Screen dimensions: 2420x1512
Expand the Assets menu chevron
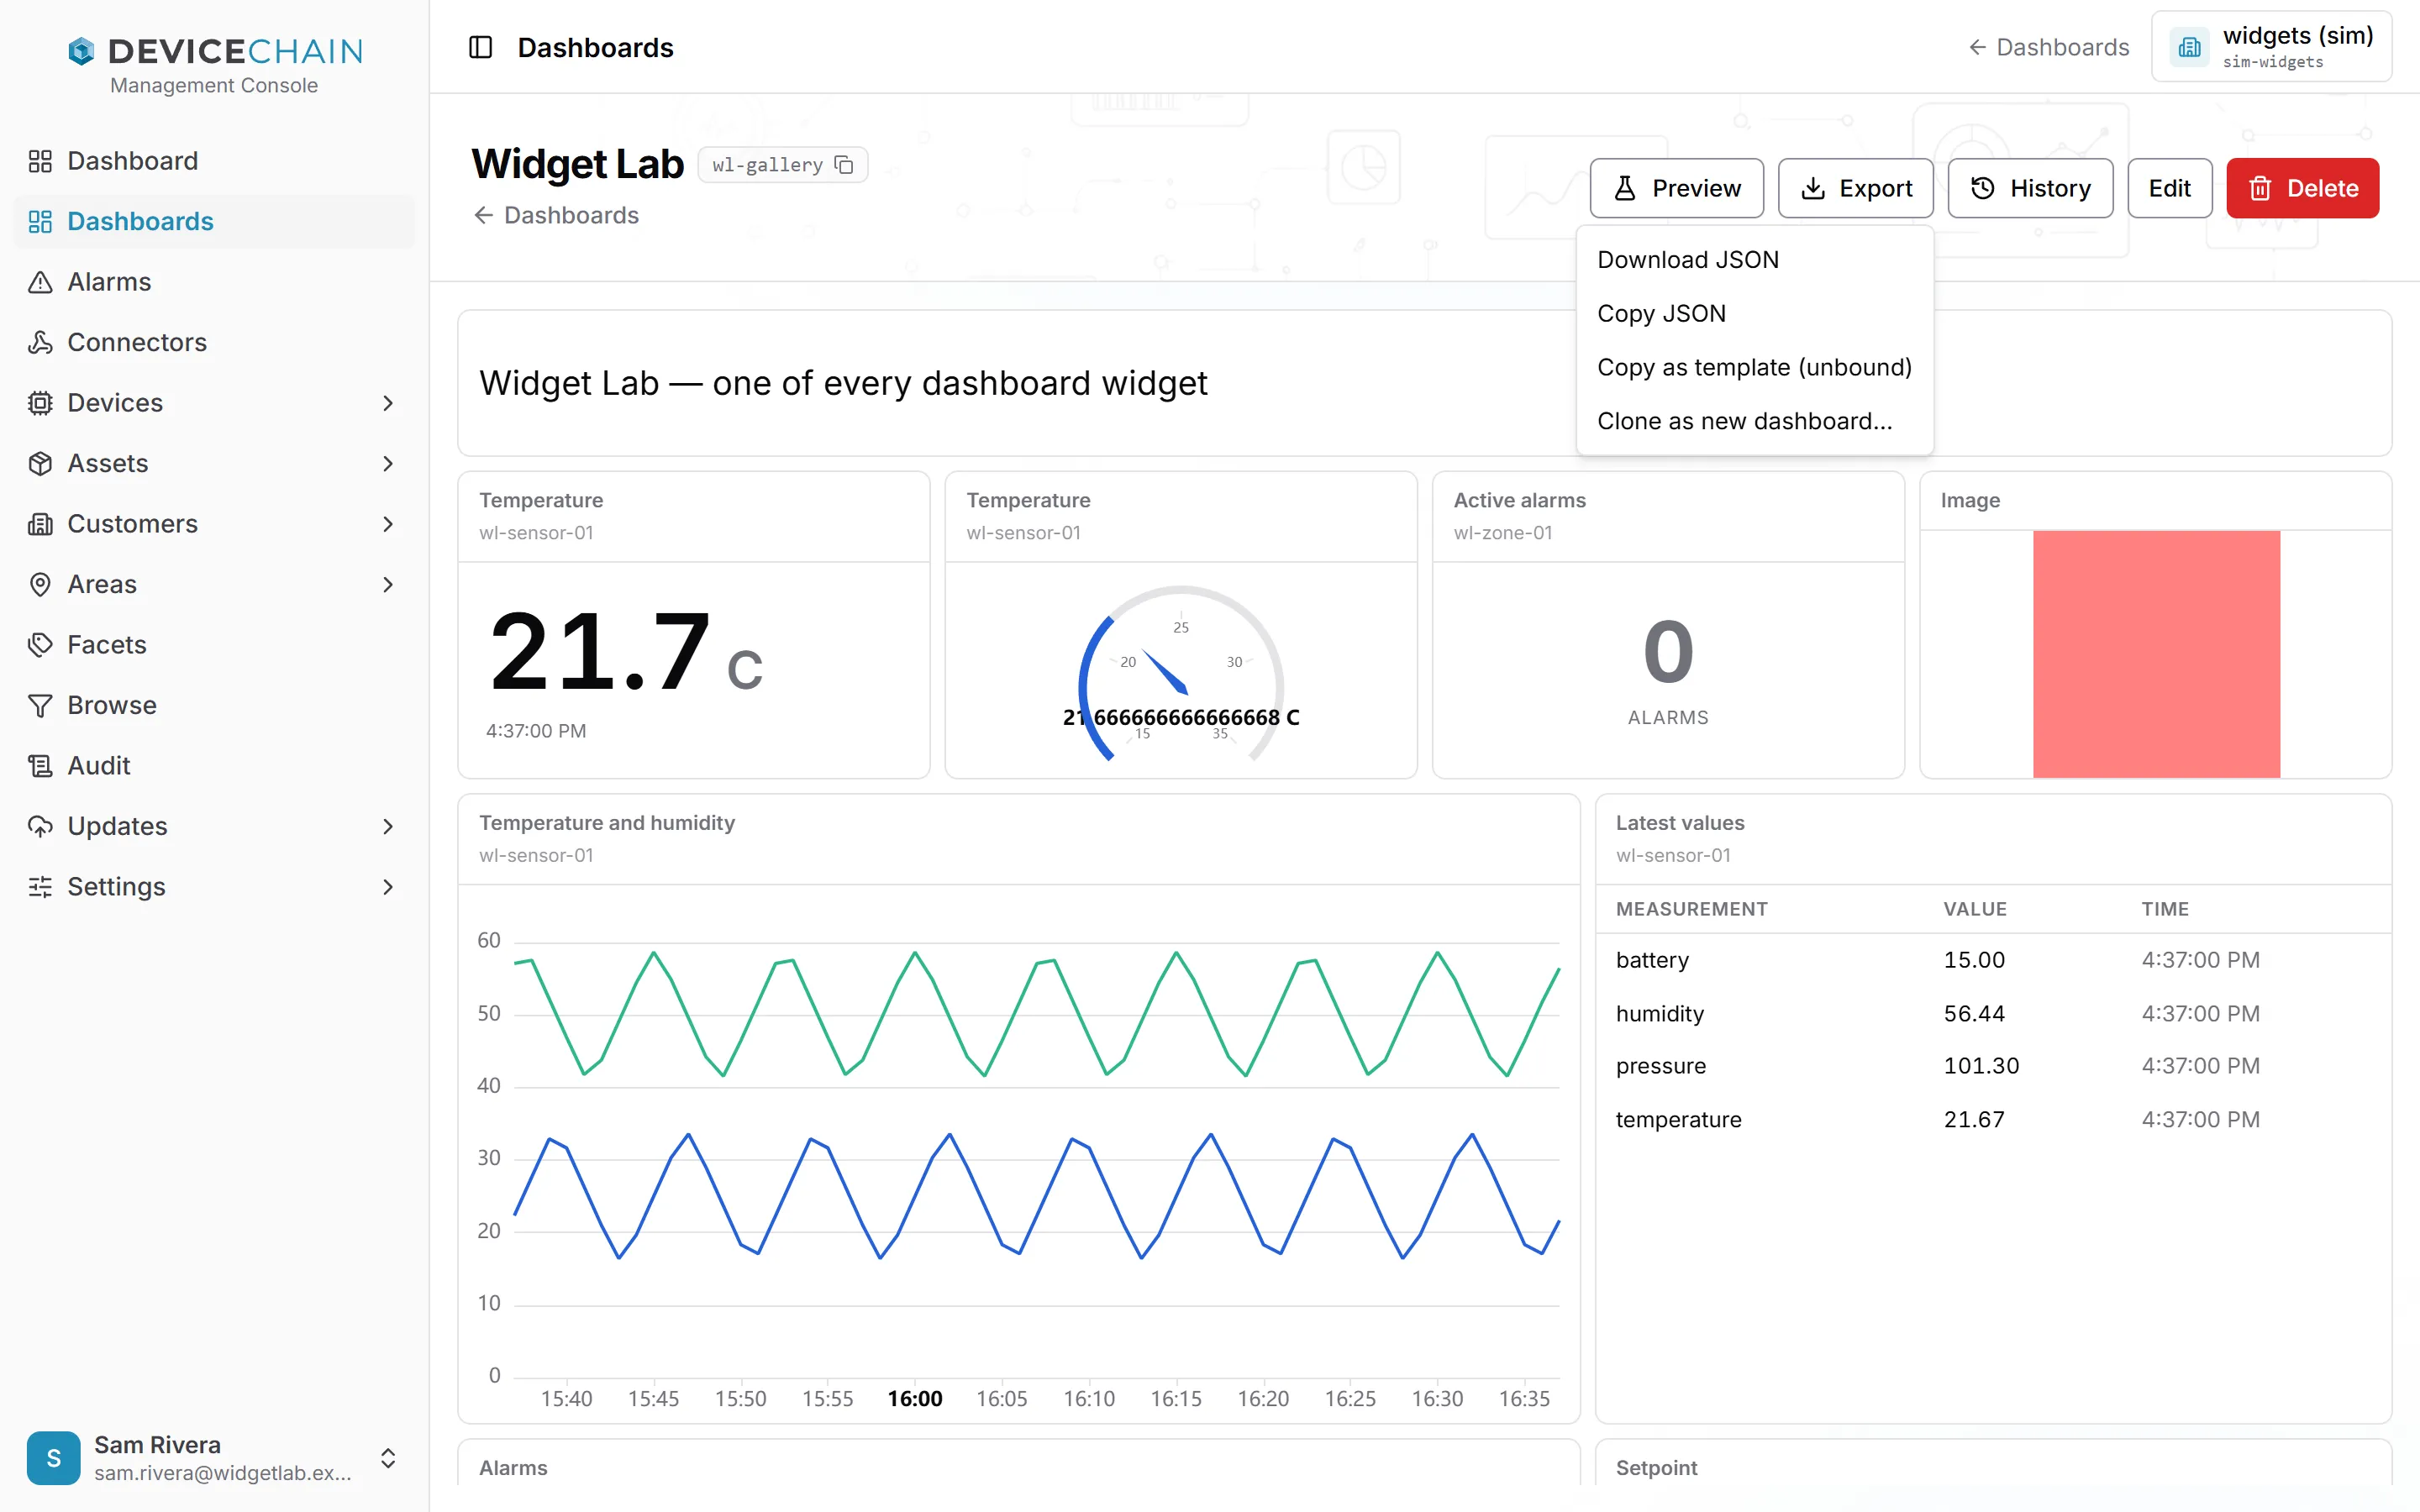pos(388,463)
